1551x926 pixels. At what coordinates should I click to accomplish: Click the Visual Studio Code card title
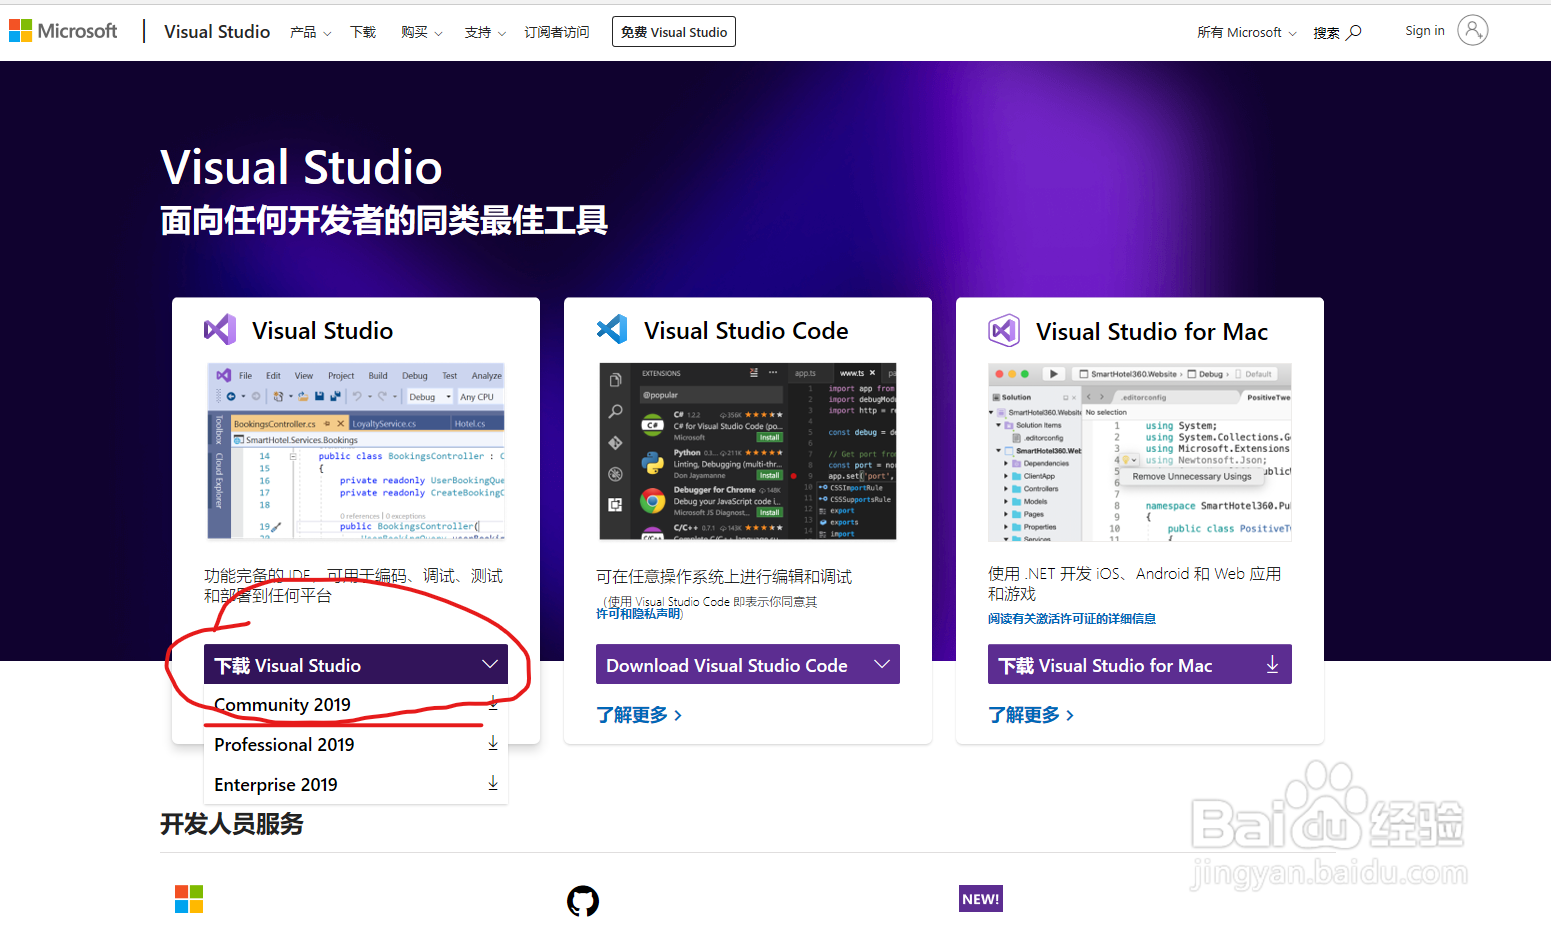(x=746, y=330)
